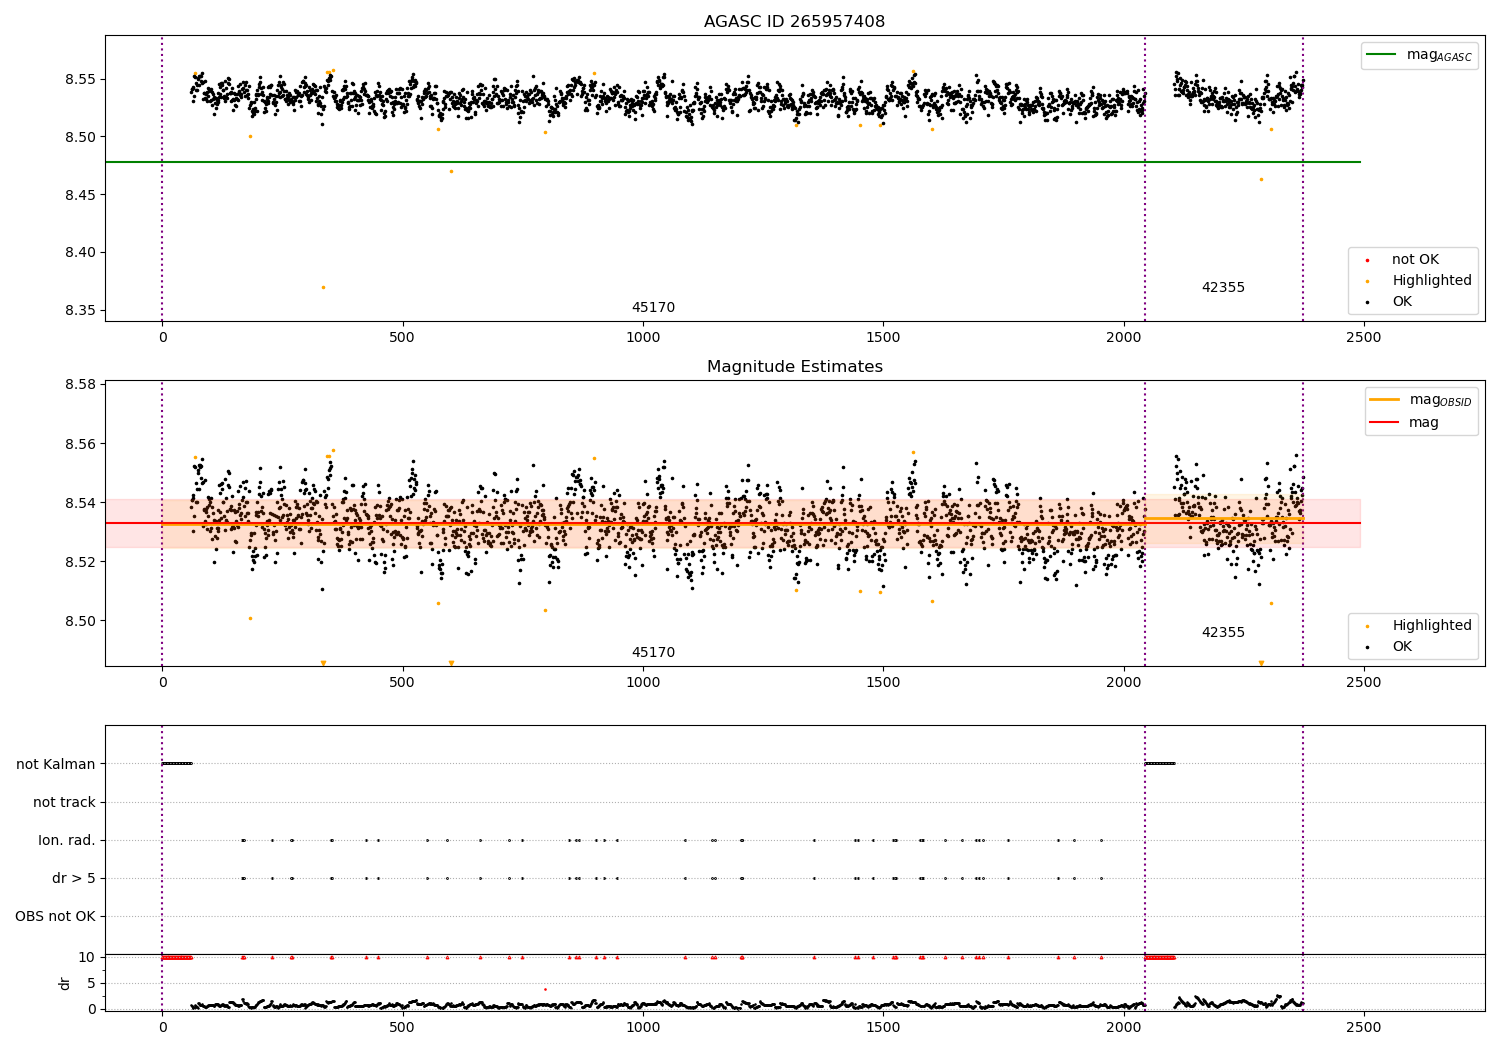1500x1050 pixels.
Task: Click the 8.35 tick on top y-axis
Action: (81, 311)
